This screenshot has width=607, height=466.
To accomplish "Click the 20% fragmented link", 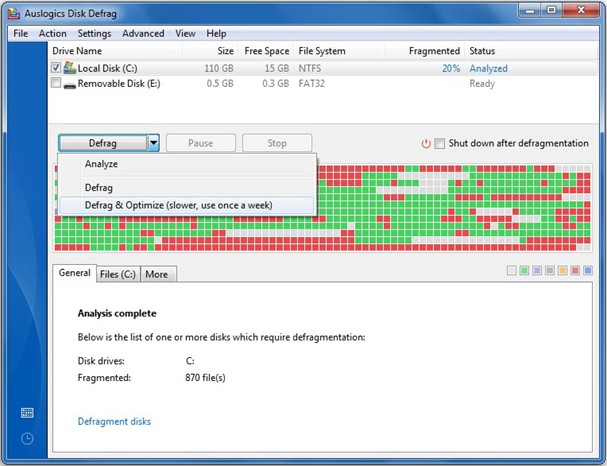I will pos(451,69).
